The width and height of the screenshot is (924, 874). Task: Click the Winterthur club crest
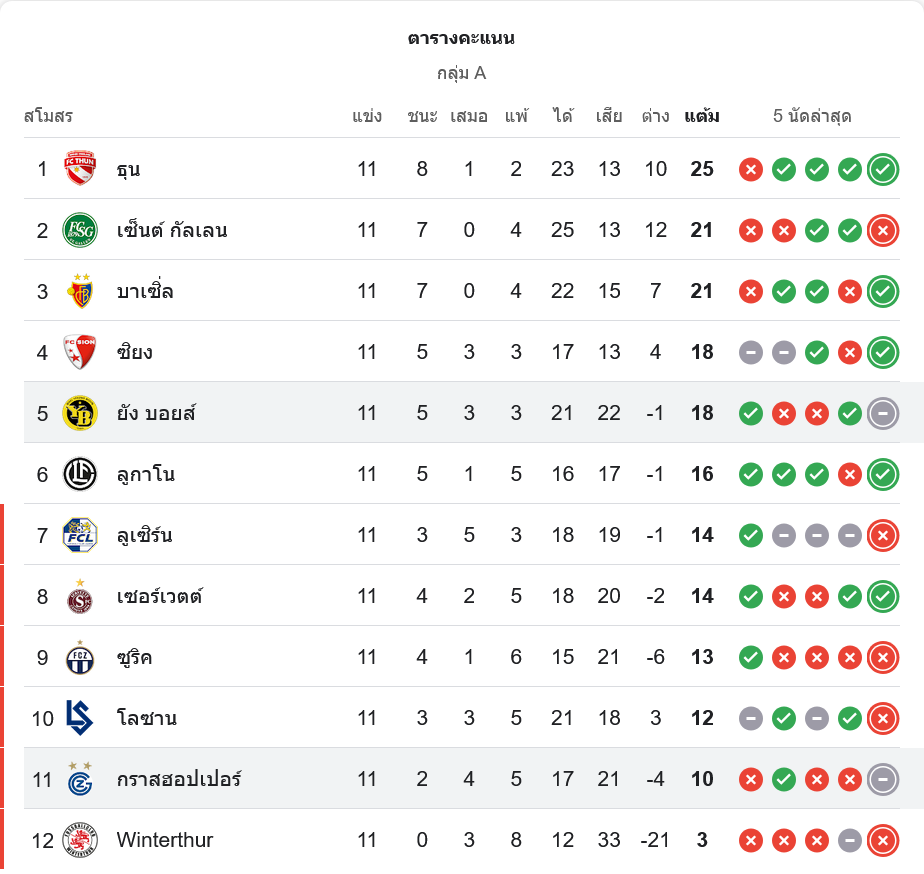coord(80,840)
